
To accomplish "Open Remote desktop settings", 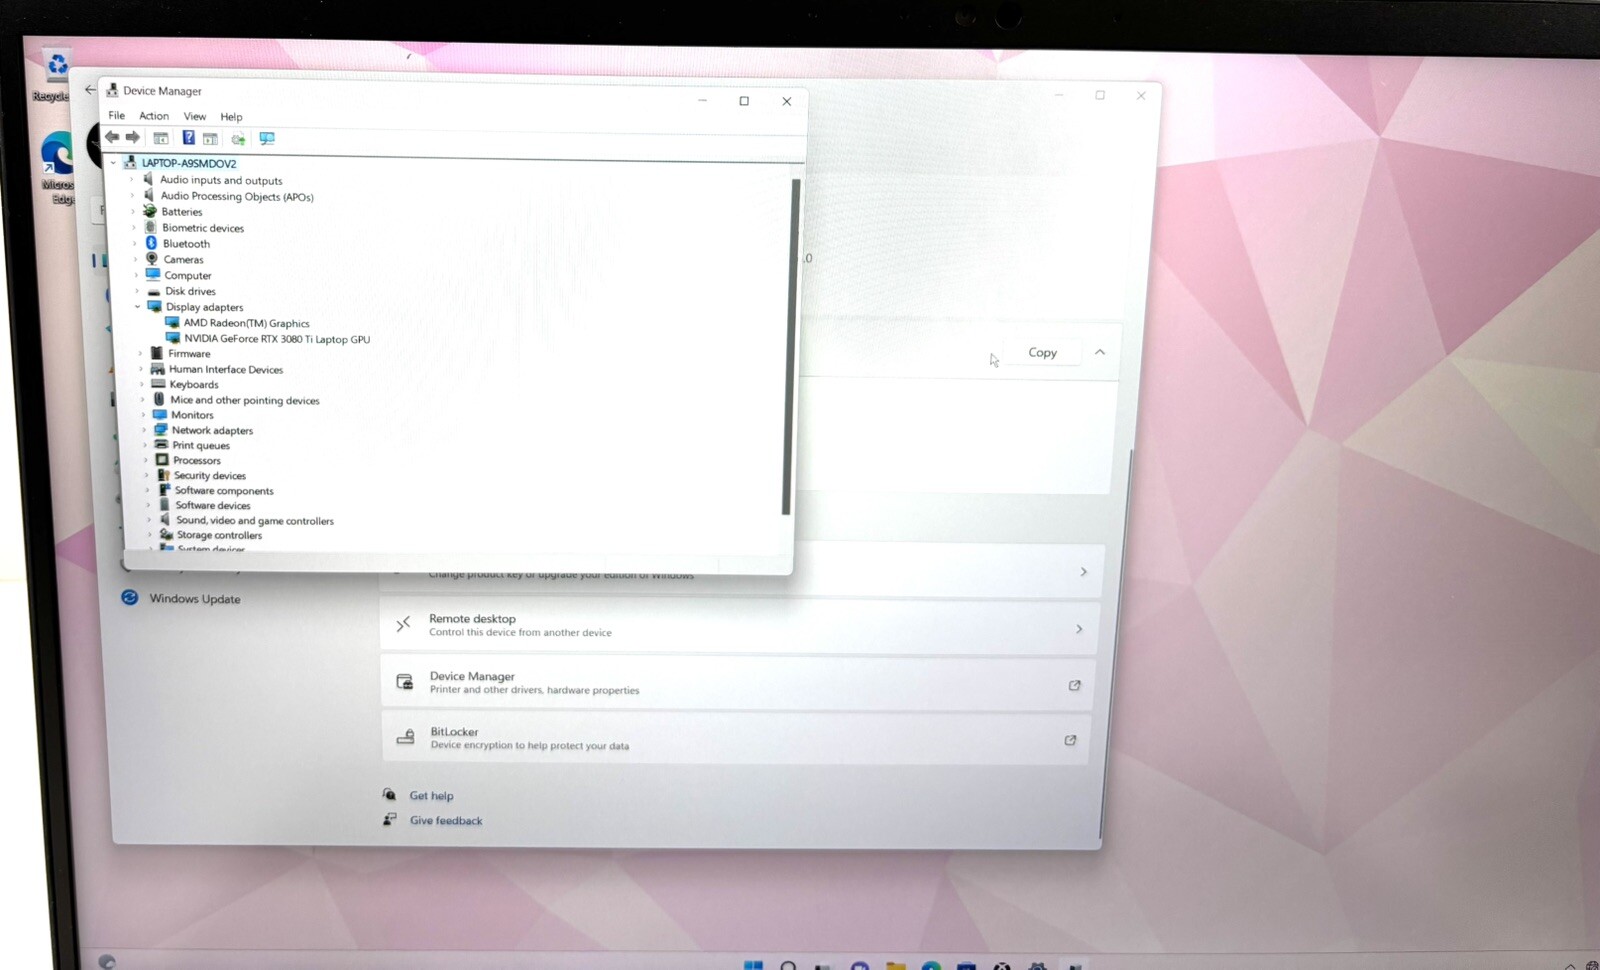I will click(740, 626).
